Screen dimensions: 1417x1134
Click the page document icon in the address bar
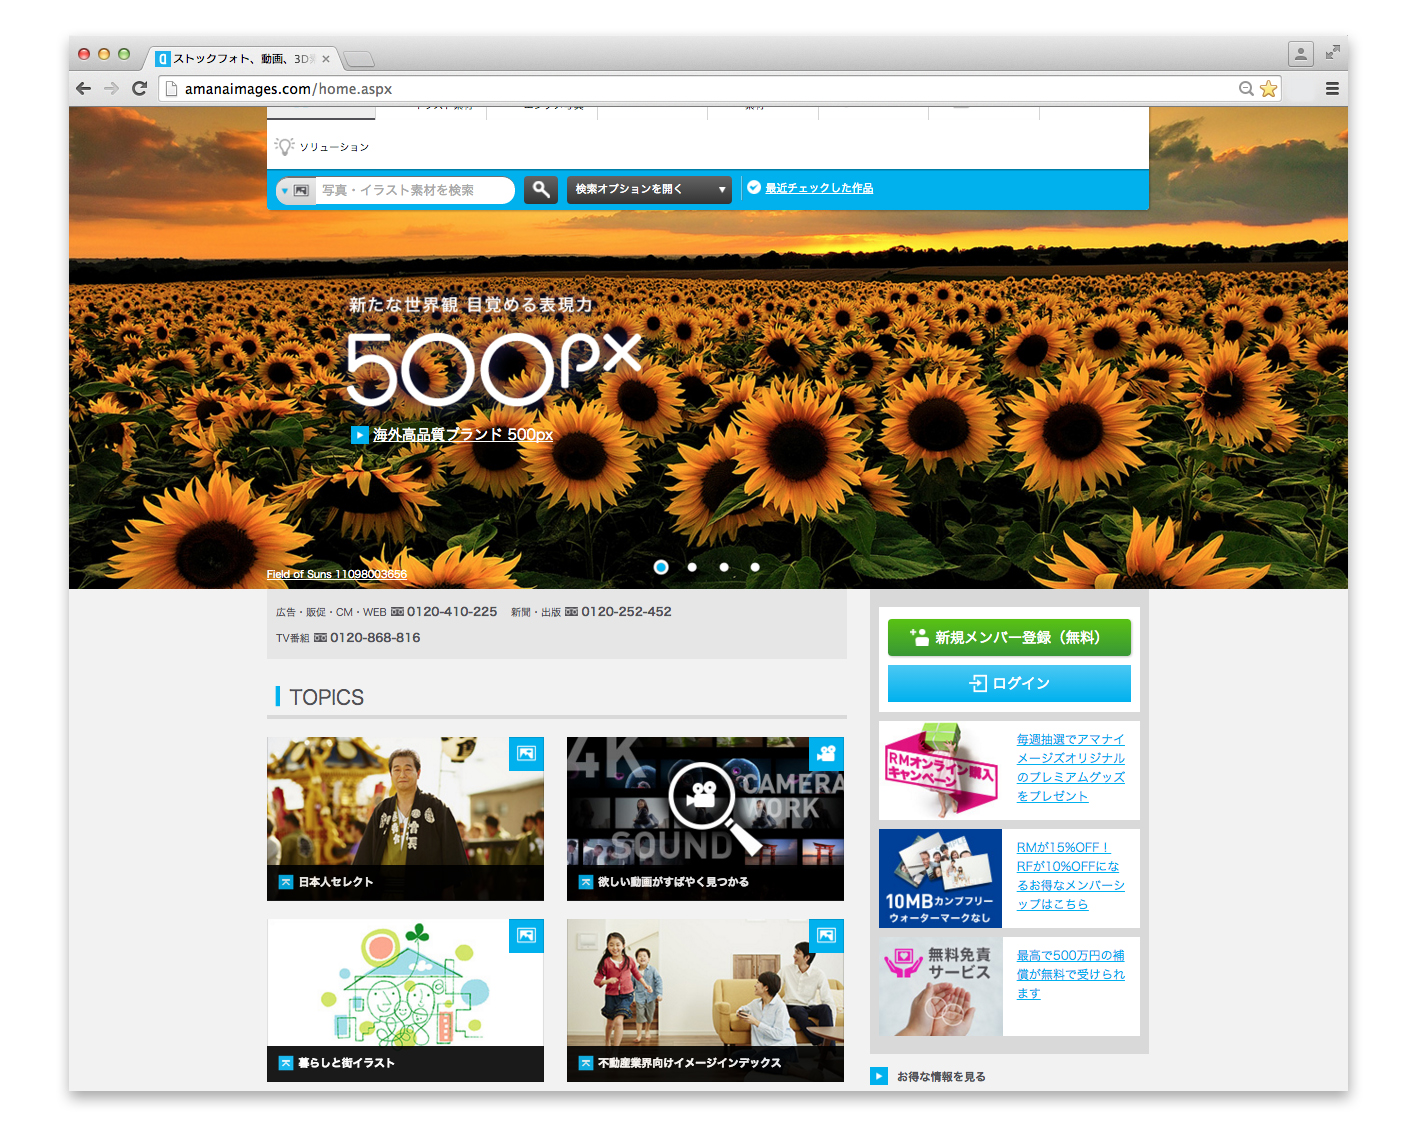tap(171, 88)
